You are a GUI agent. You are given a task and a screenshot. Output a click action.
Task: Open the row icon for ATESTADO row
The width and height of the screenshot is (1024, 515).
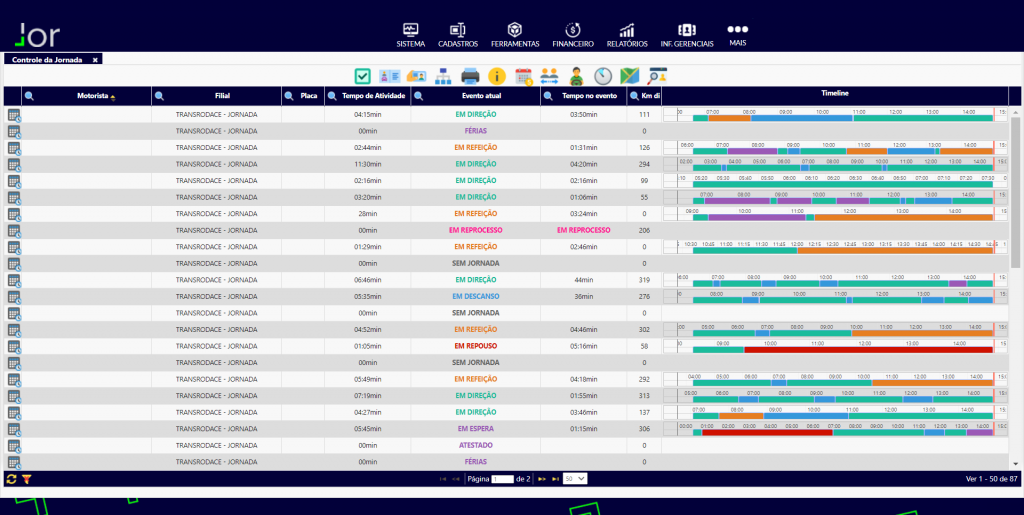(14, 445)
